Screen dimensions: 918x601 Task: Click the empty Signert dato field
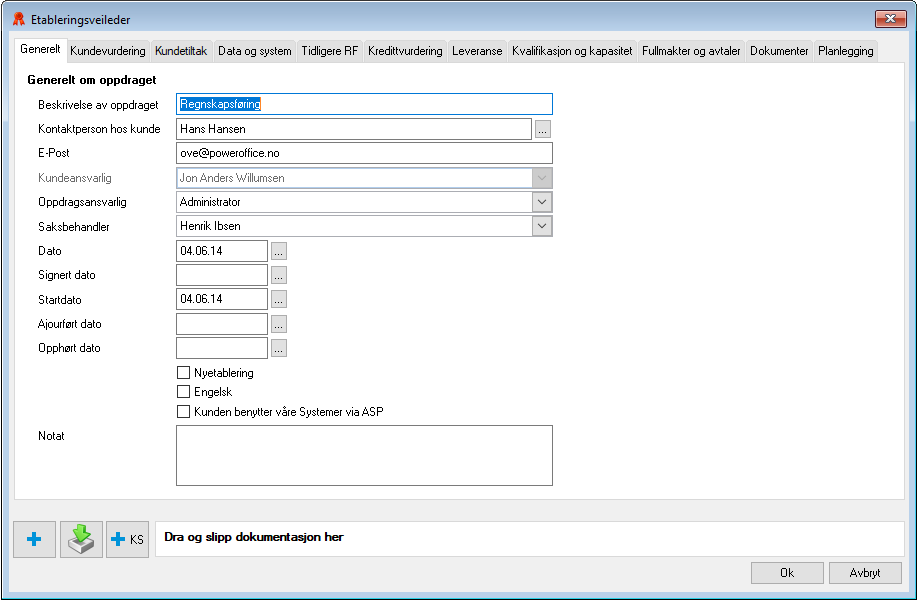(x=222, y=275)
